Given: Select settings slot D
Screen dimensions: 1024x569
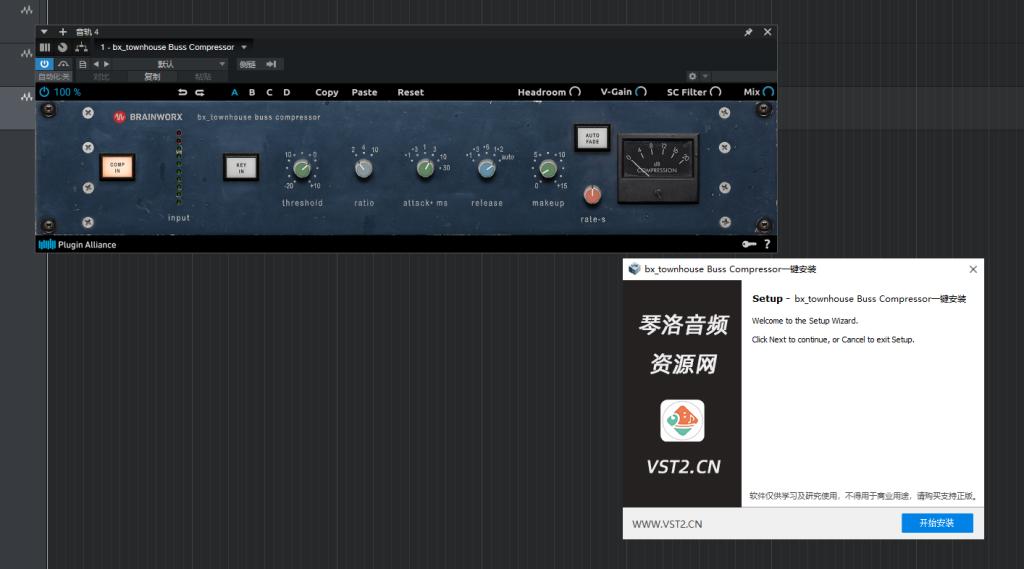Looking at the screenshot, I should (x=287, y=92).
